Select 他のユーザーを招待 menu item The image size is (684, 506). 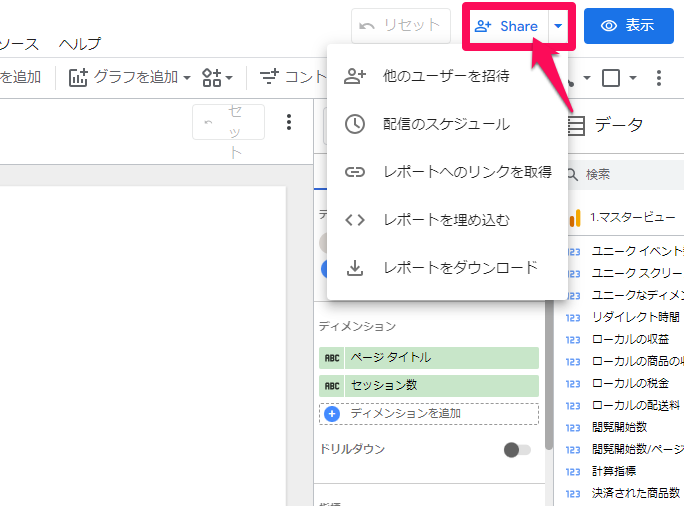coord(447,76)
